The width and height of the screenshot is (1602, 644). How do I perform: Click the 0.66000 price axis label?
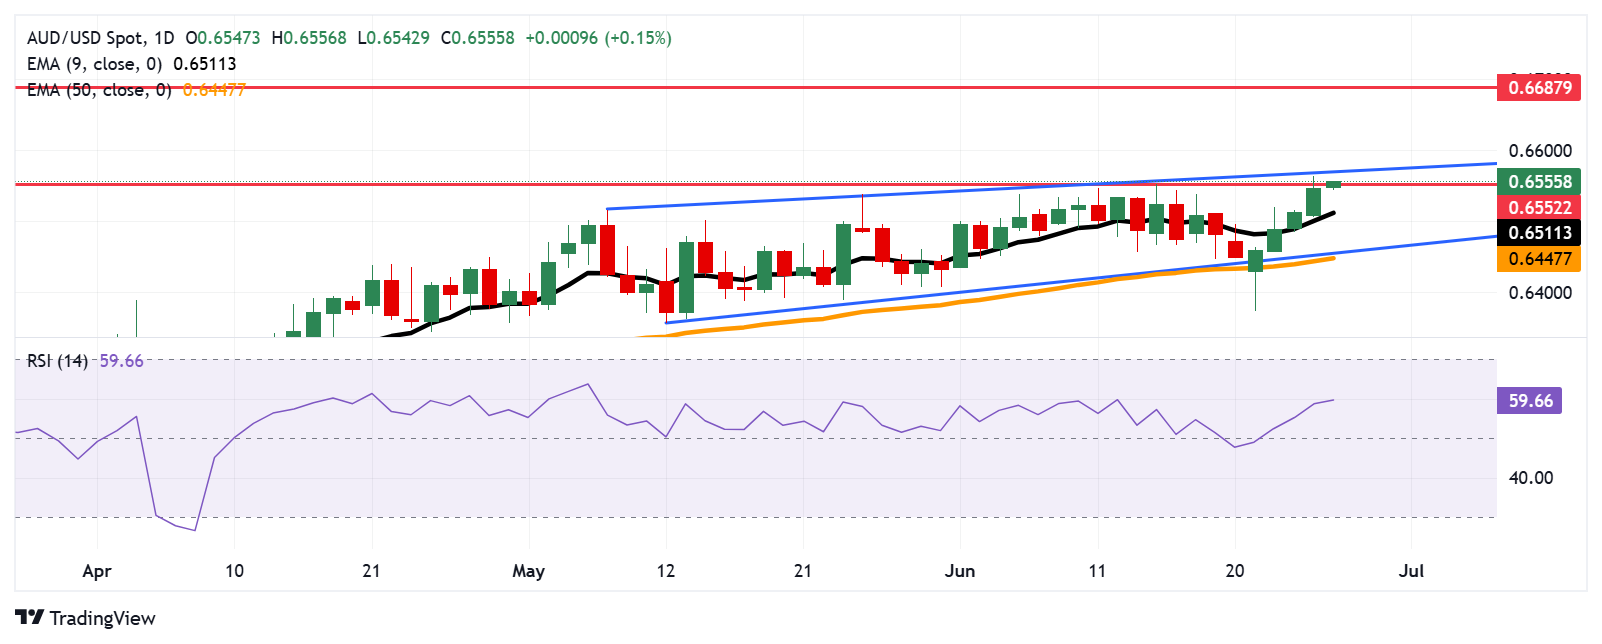pos(1539,151)
